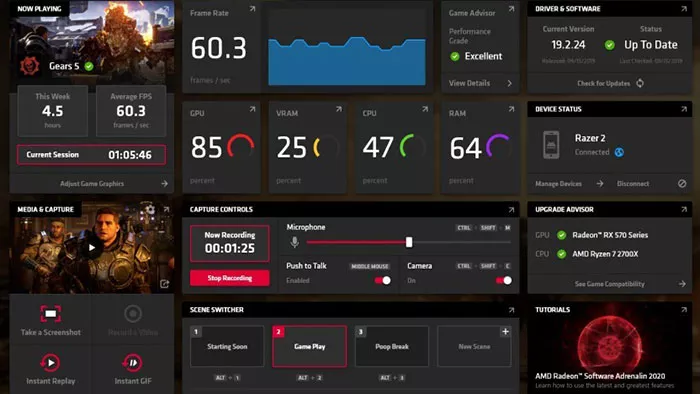Image resolution: width=700 pixels, height=394 pixels.
Task: Click the Microphone volume slider handle
Action: (x=409, y=242)
